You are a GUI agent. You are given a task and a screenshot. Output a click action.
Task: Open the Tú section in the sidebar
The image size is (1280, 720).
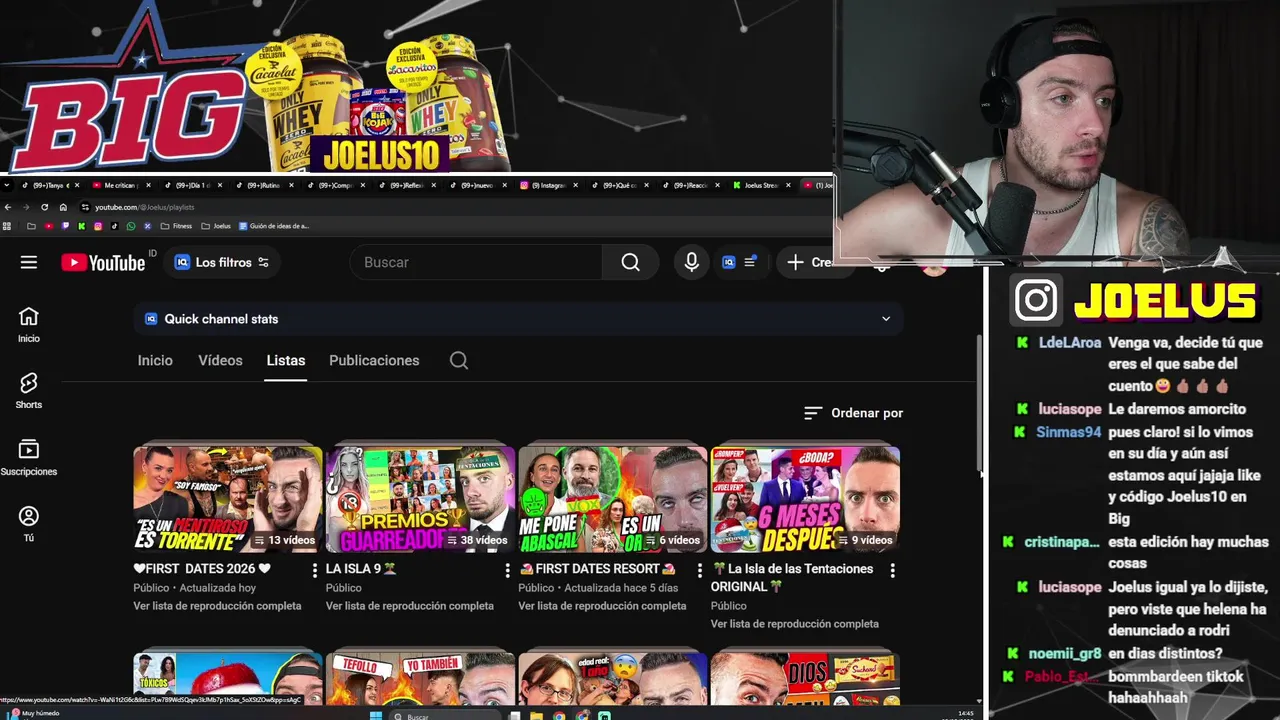[28, 524]
